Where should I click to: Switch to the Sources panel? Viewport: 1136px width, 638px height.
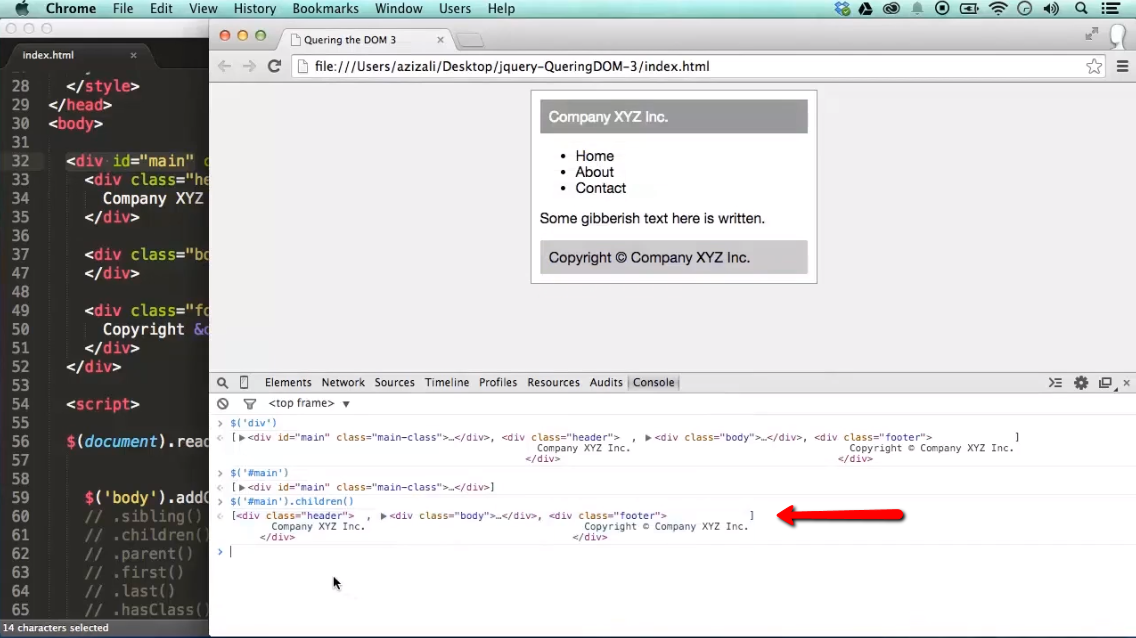[x=394, y=382]
